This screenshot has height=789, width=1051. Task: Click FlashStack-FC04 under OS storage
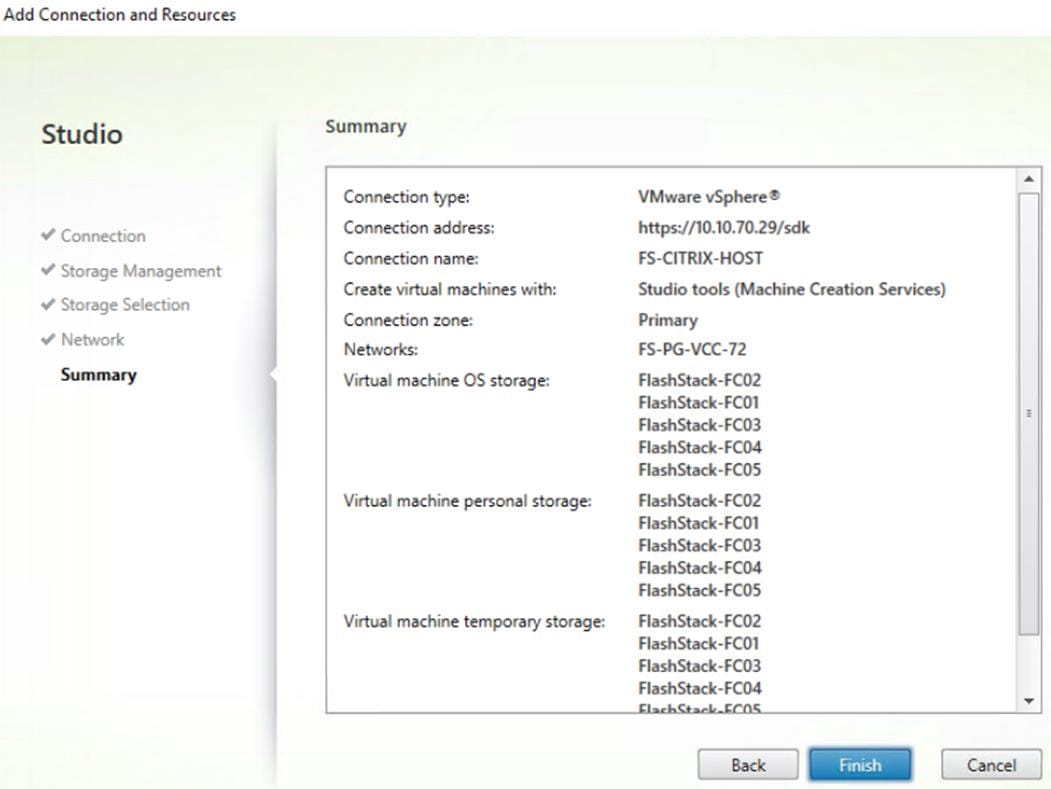click(700, 448)
